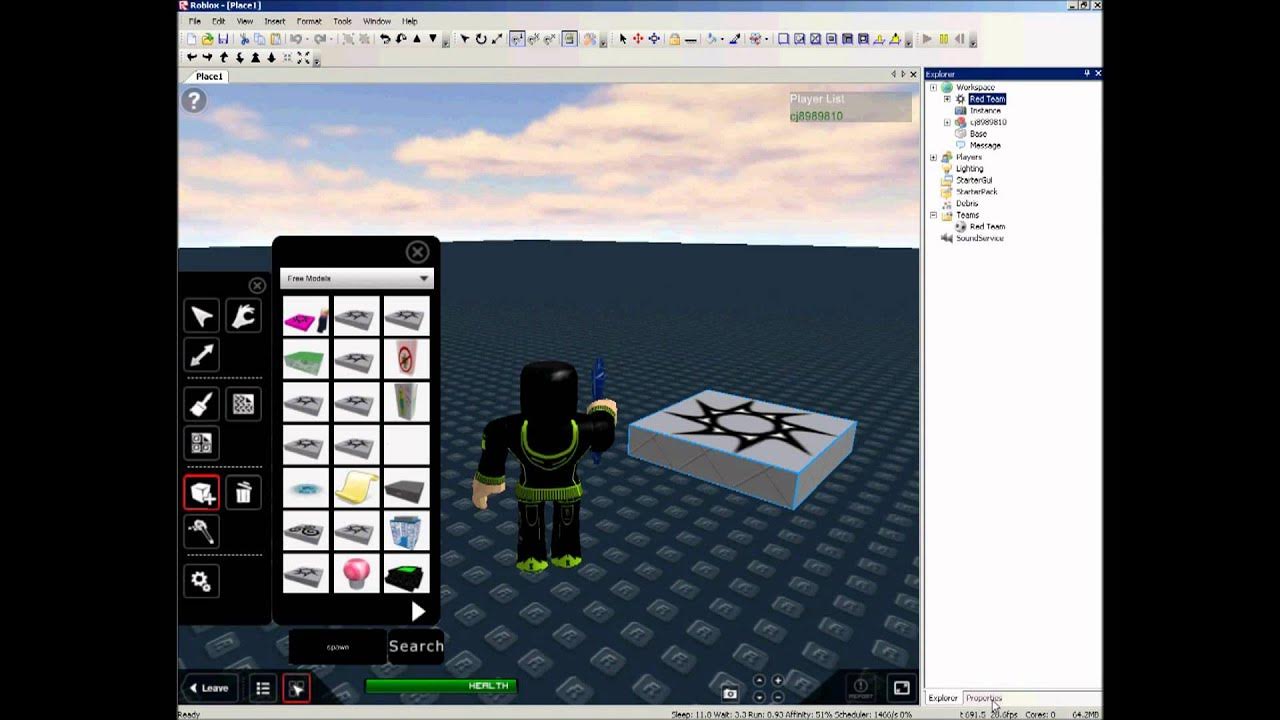
Task: Select SoundService in the Explorer tree
Action: [979, 238]
